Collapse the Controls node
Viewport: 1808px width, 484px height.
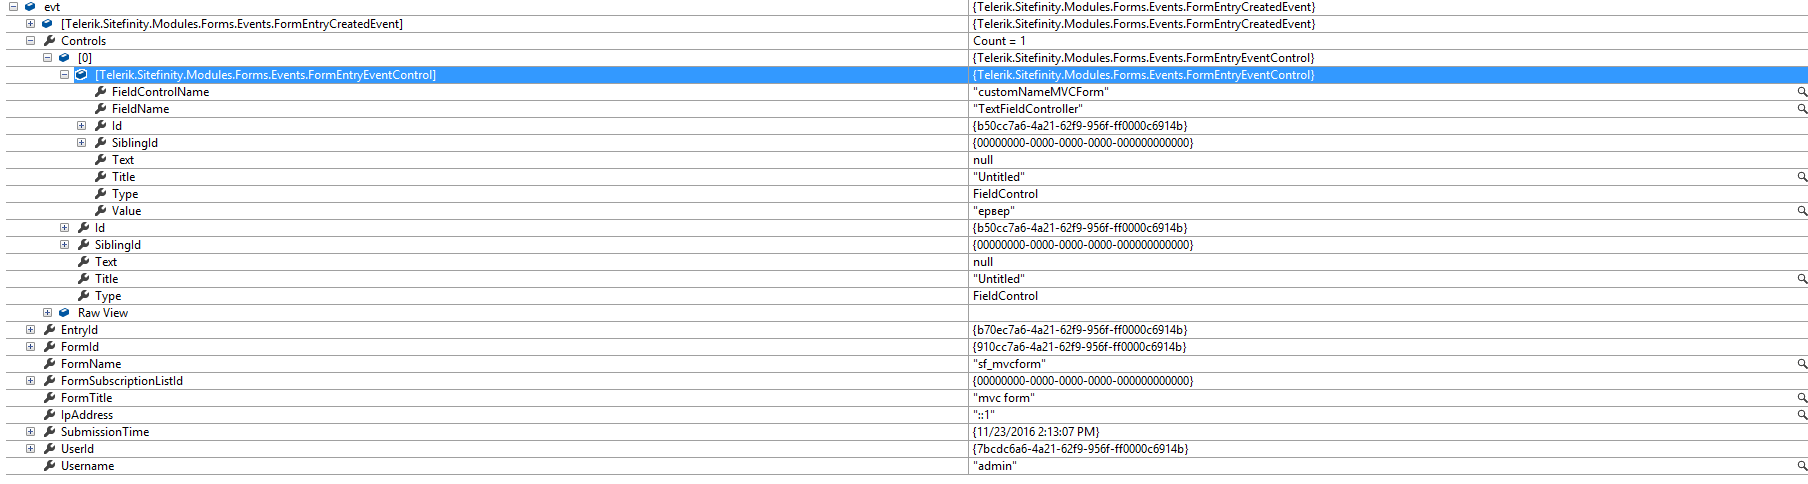point(30,41)
